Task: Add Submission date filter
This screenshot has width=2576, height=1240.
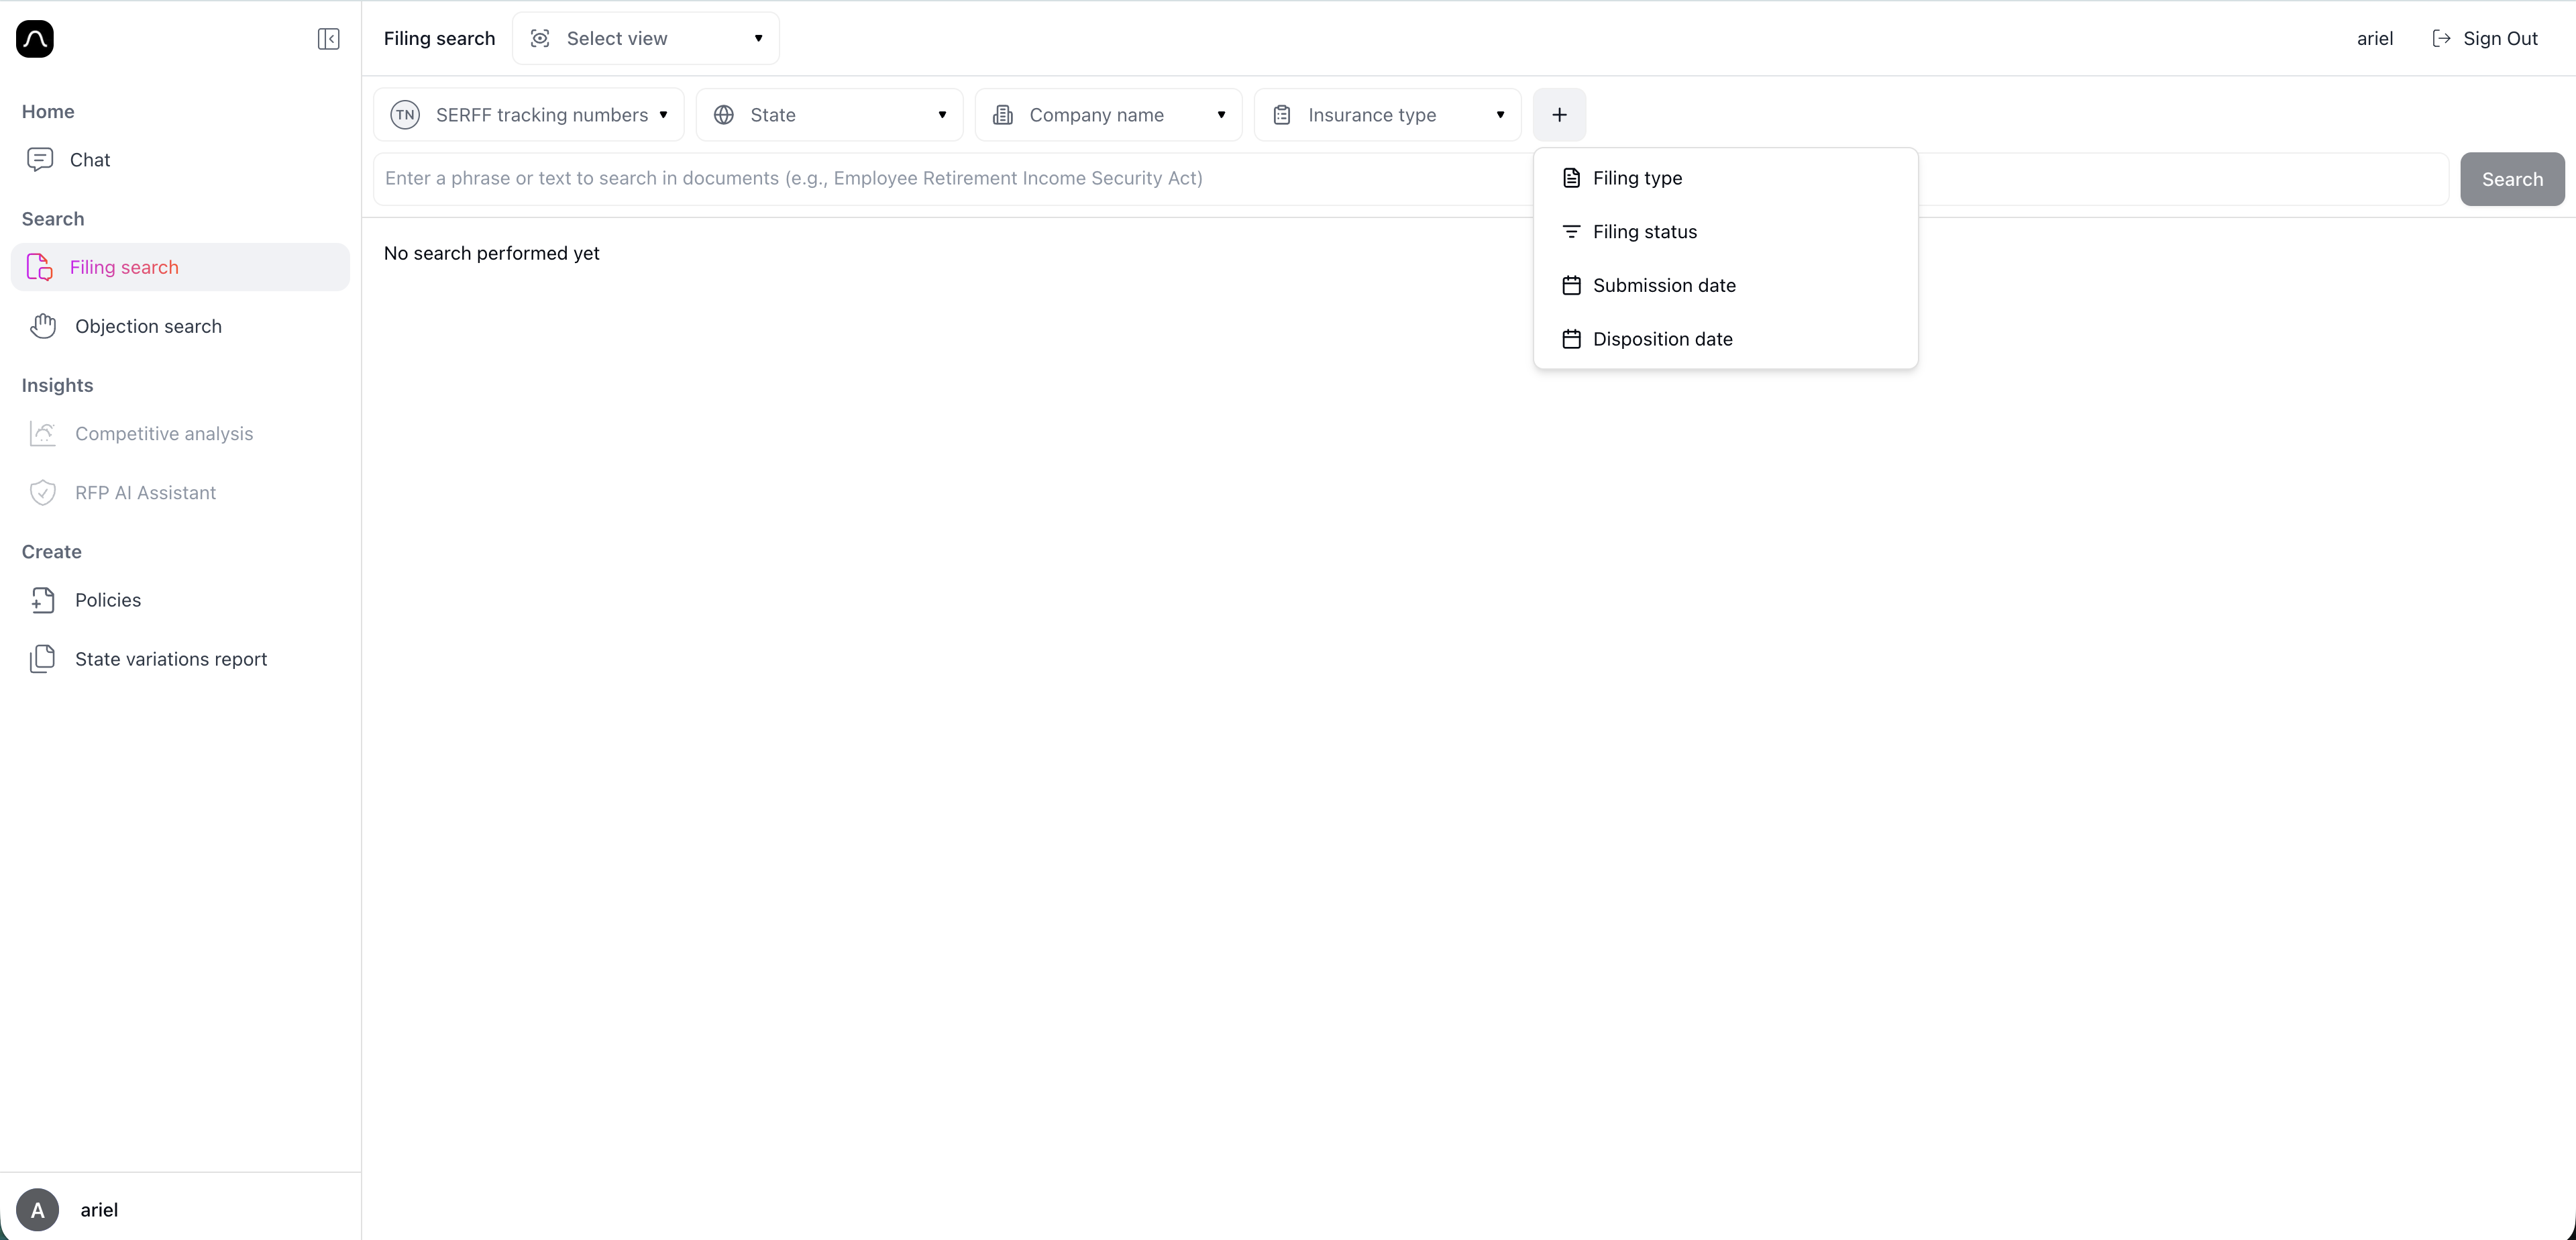Action: [1663, 286]
